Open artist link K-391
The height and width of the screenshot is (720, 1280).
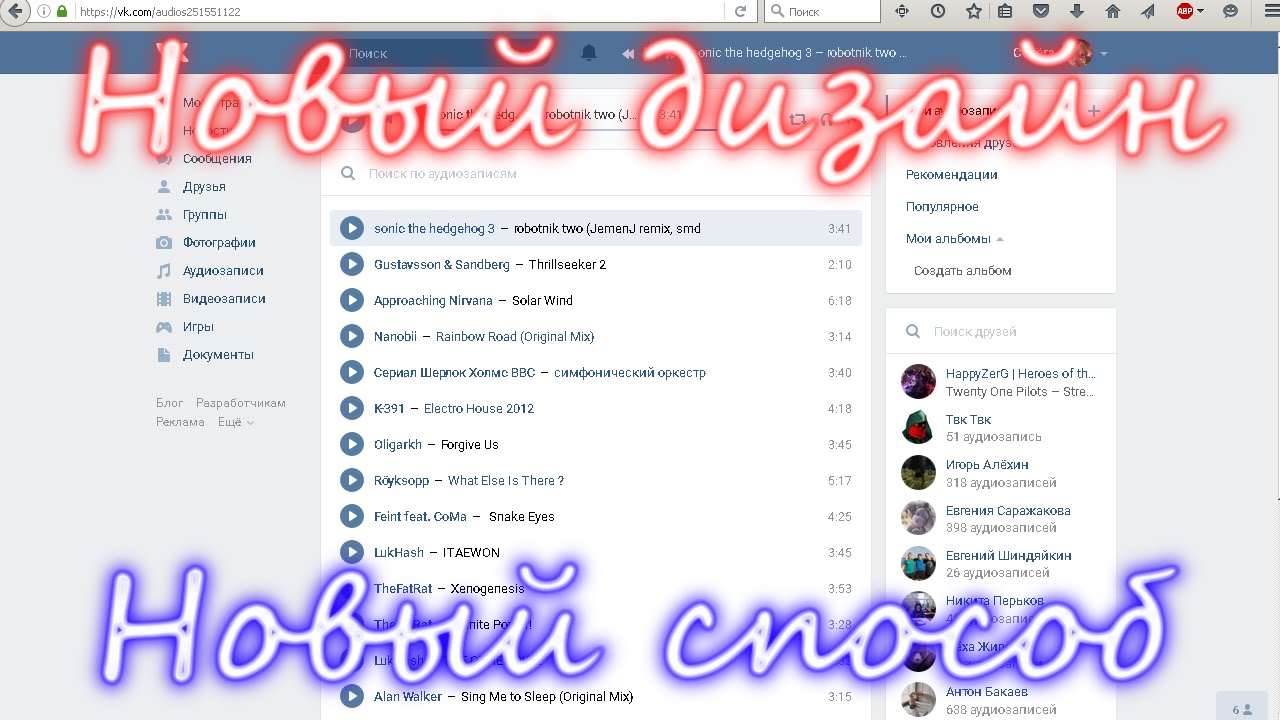389,408
